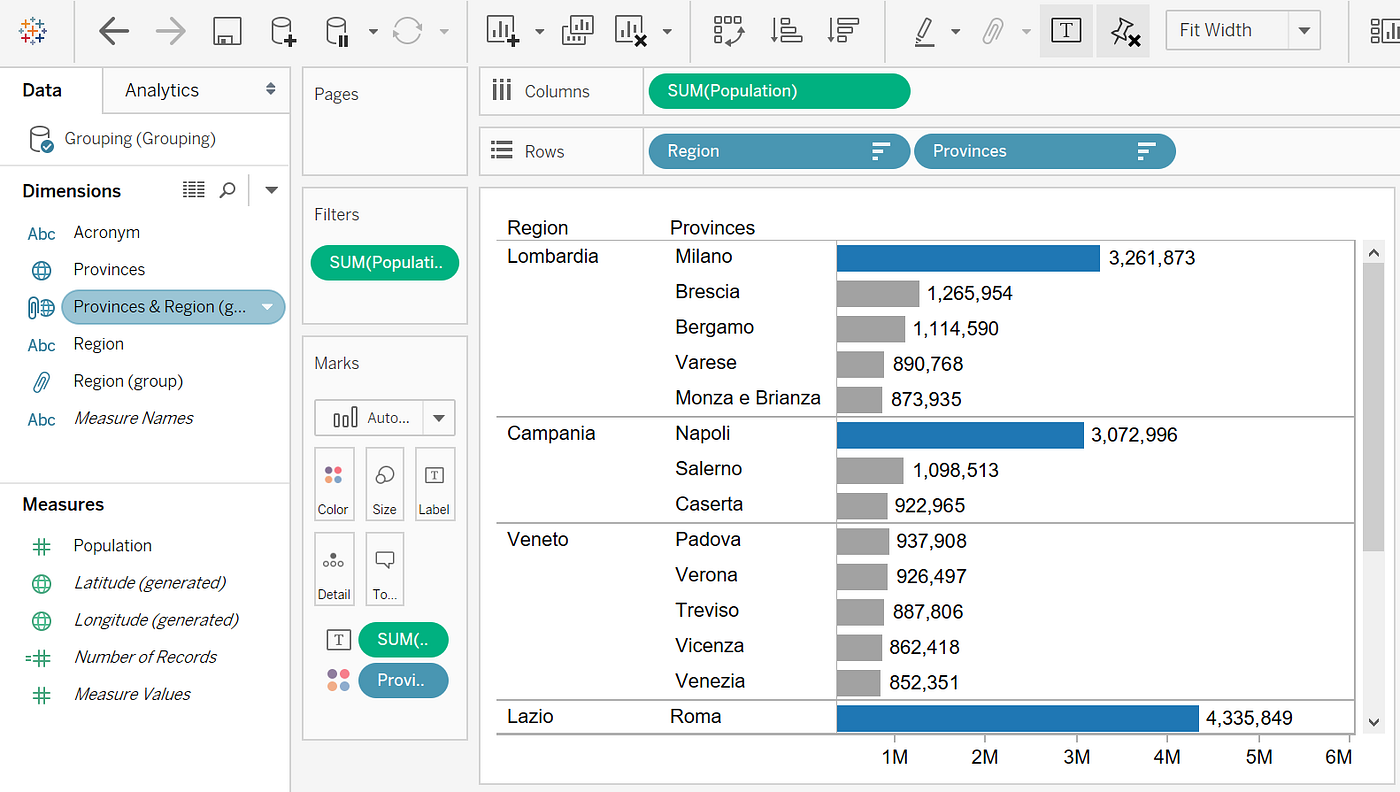Open the Provinces & Region group field dropdown

coord(266,307)
